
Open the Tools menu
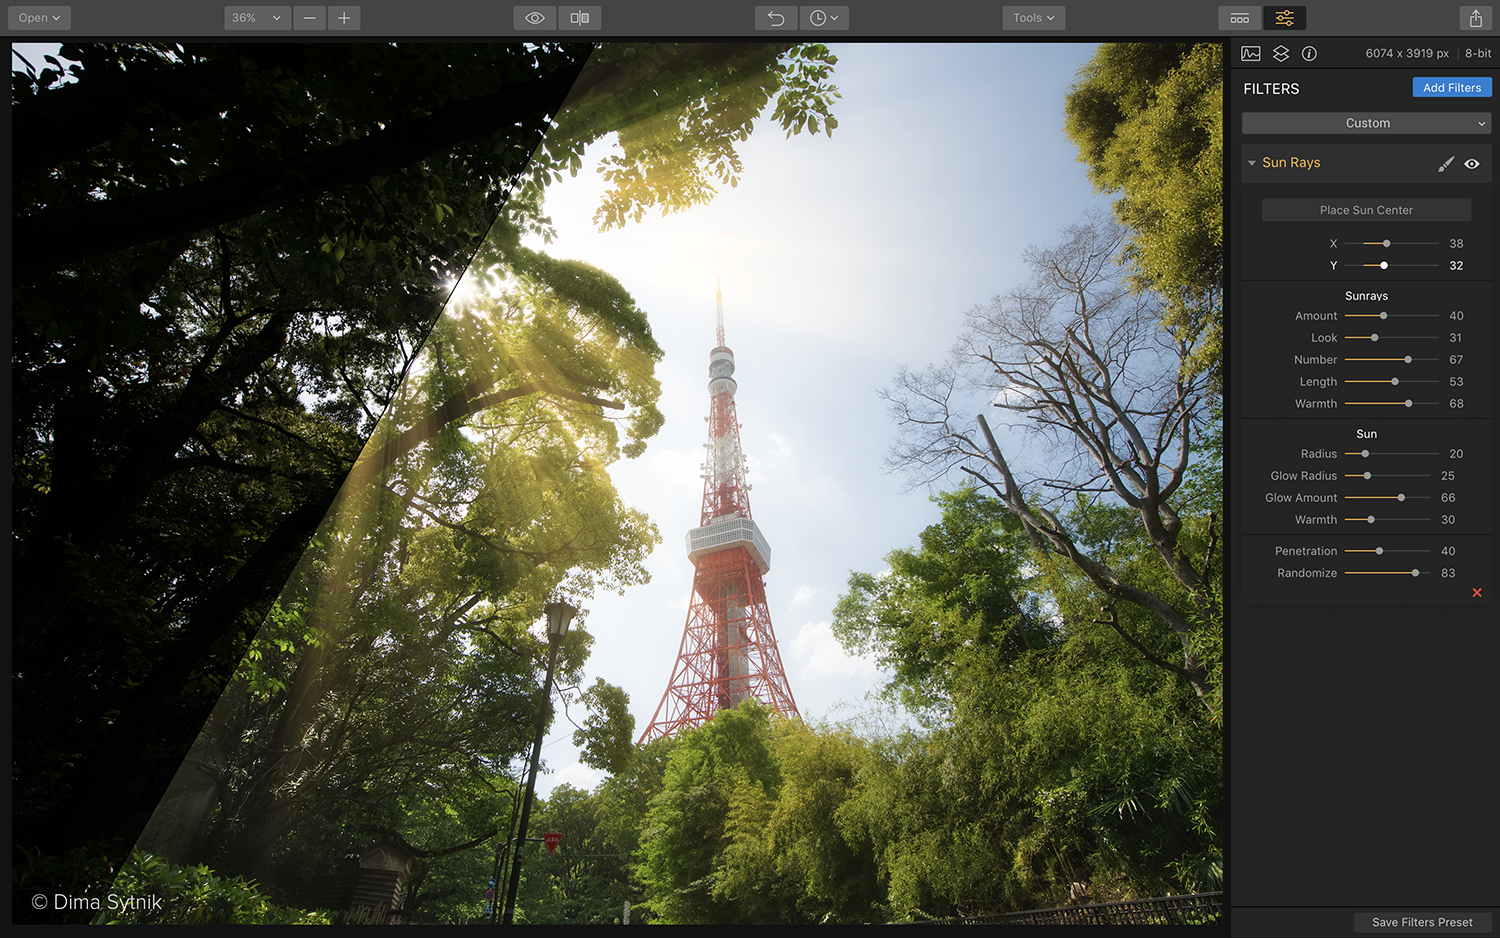click(x=1033, y=18)
